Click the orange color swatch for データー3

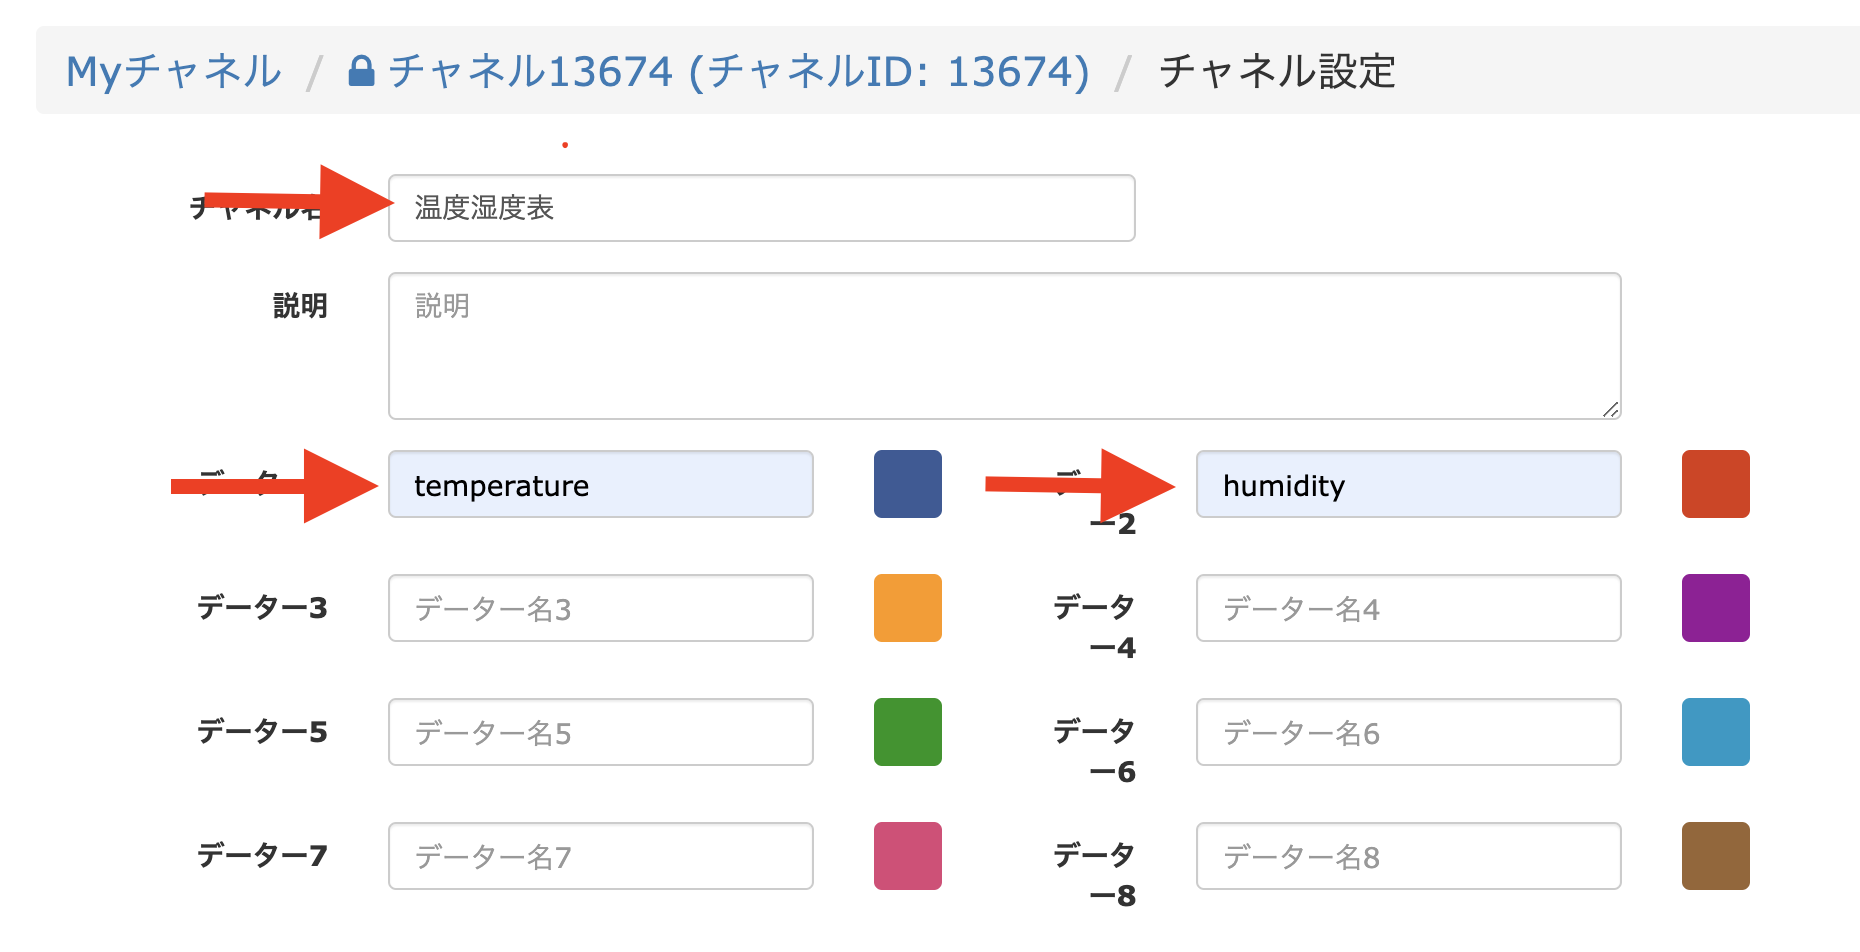[908, 608]
